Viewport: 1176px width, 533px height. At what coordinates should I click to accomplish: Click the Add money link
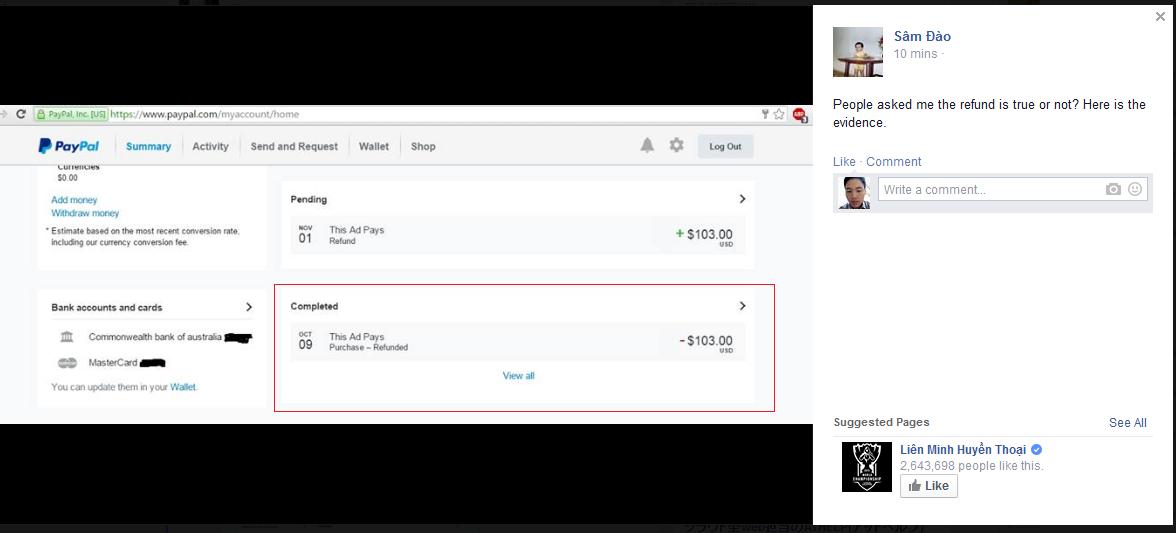click(x=74, y=200)
